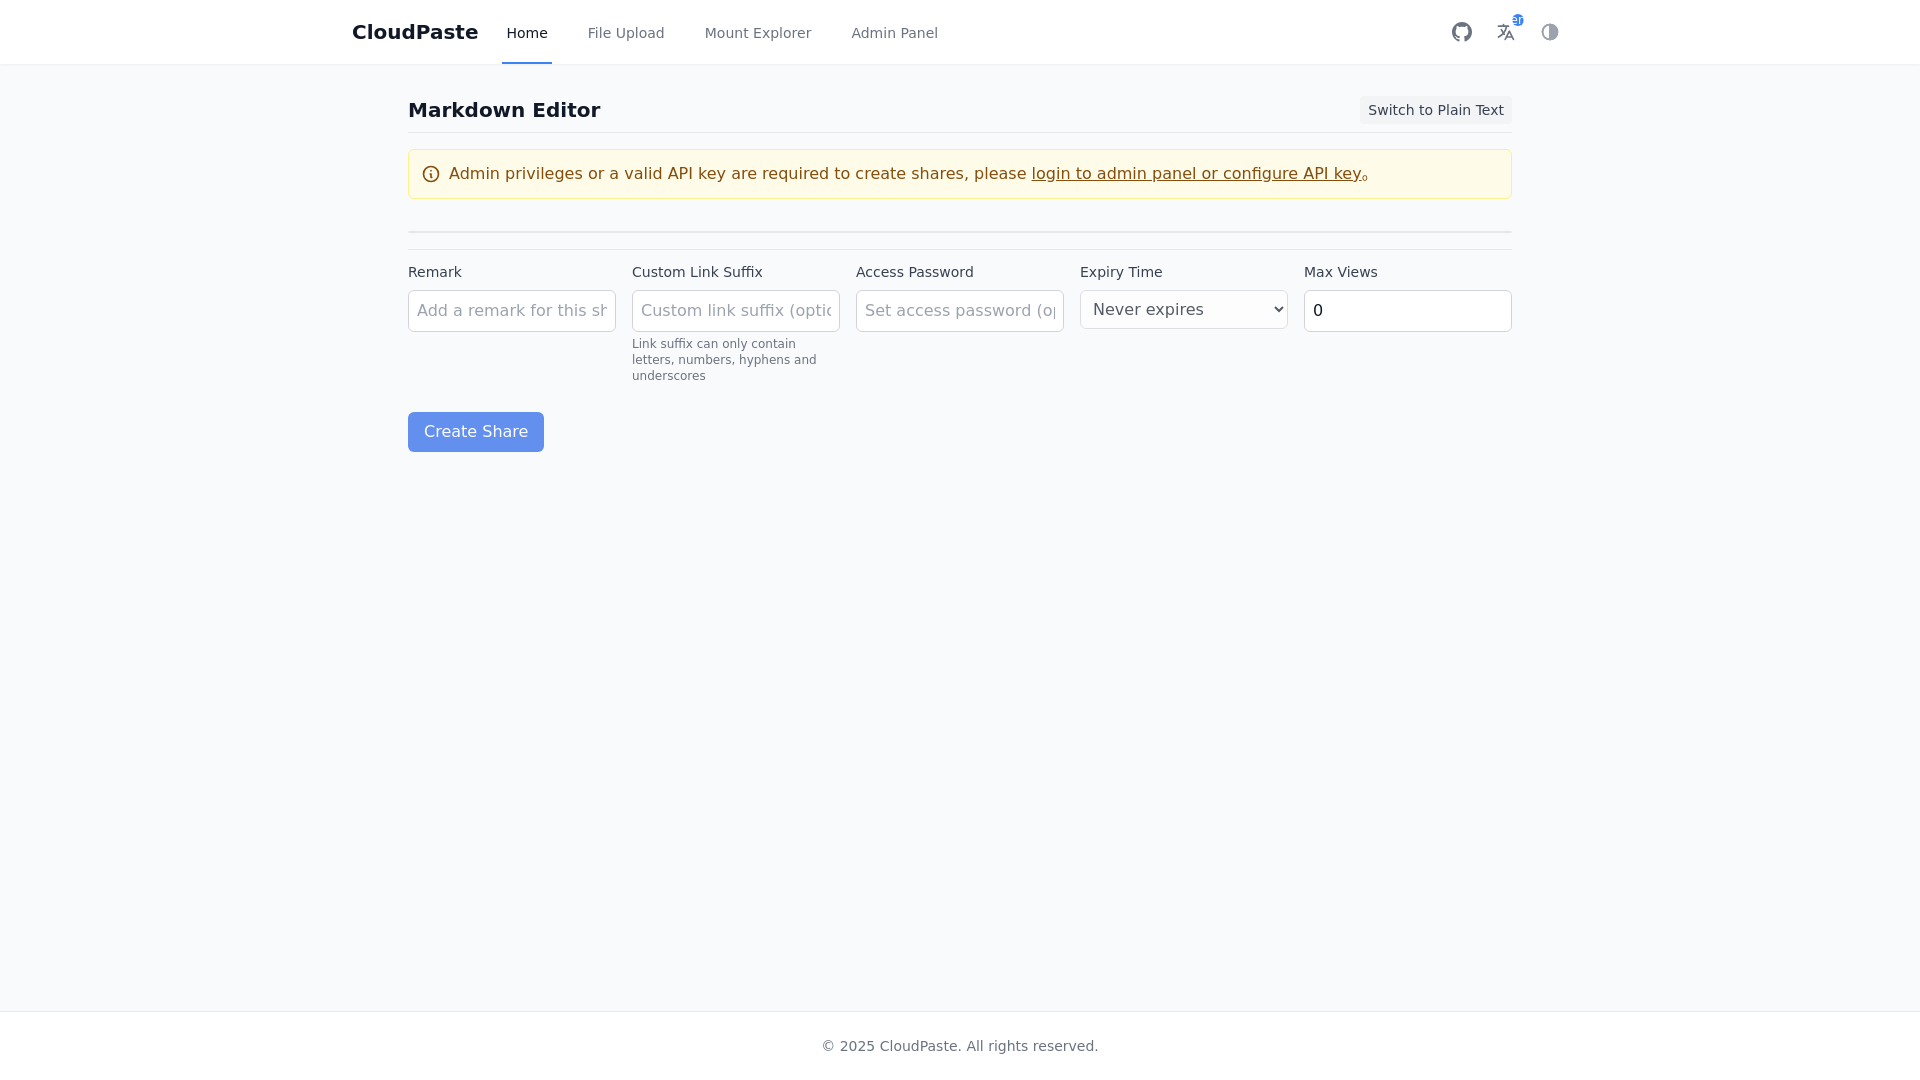1920x1080 pixels.
Task: Open the Admin Panel tab
Action: [895, 33]
